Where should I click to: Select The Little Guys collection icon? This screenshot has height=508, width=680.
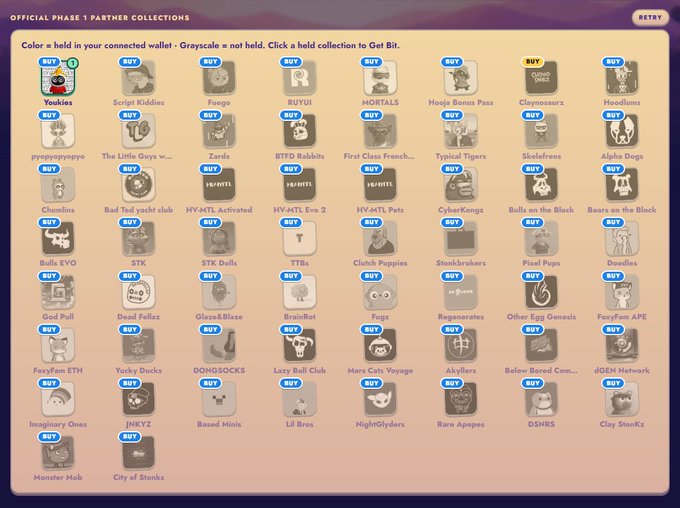click(x=139, y=132)
